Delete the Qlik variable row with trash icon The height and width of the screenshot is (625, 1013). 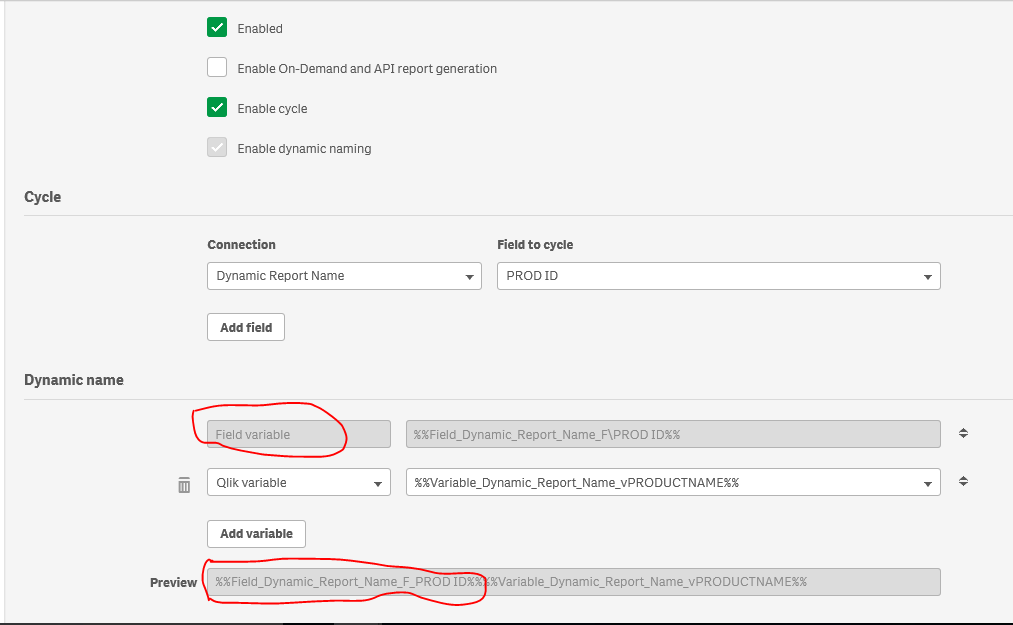(x=184, y=485)
